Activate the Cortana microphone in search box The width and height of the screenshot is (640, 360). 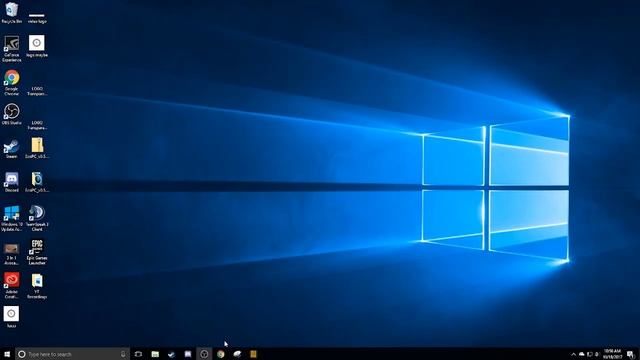pos(123,354)
